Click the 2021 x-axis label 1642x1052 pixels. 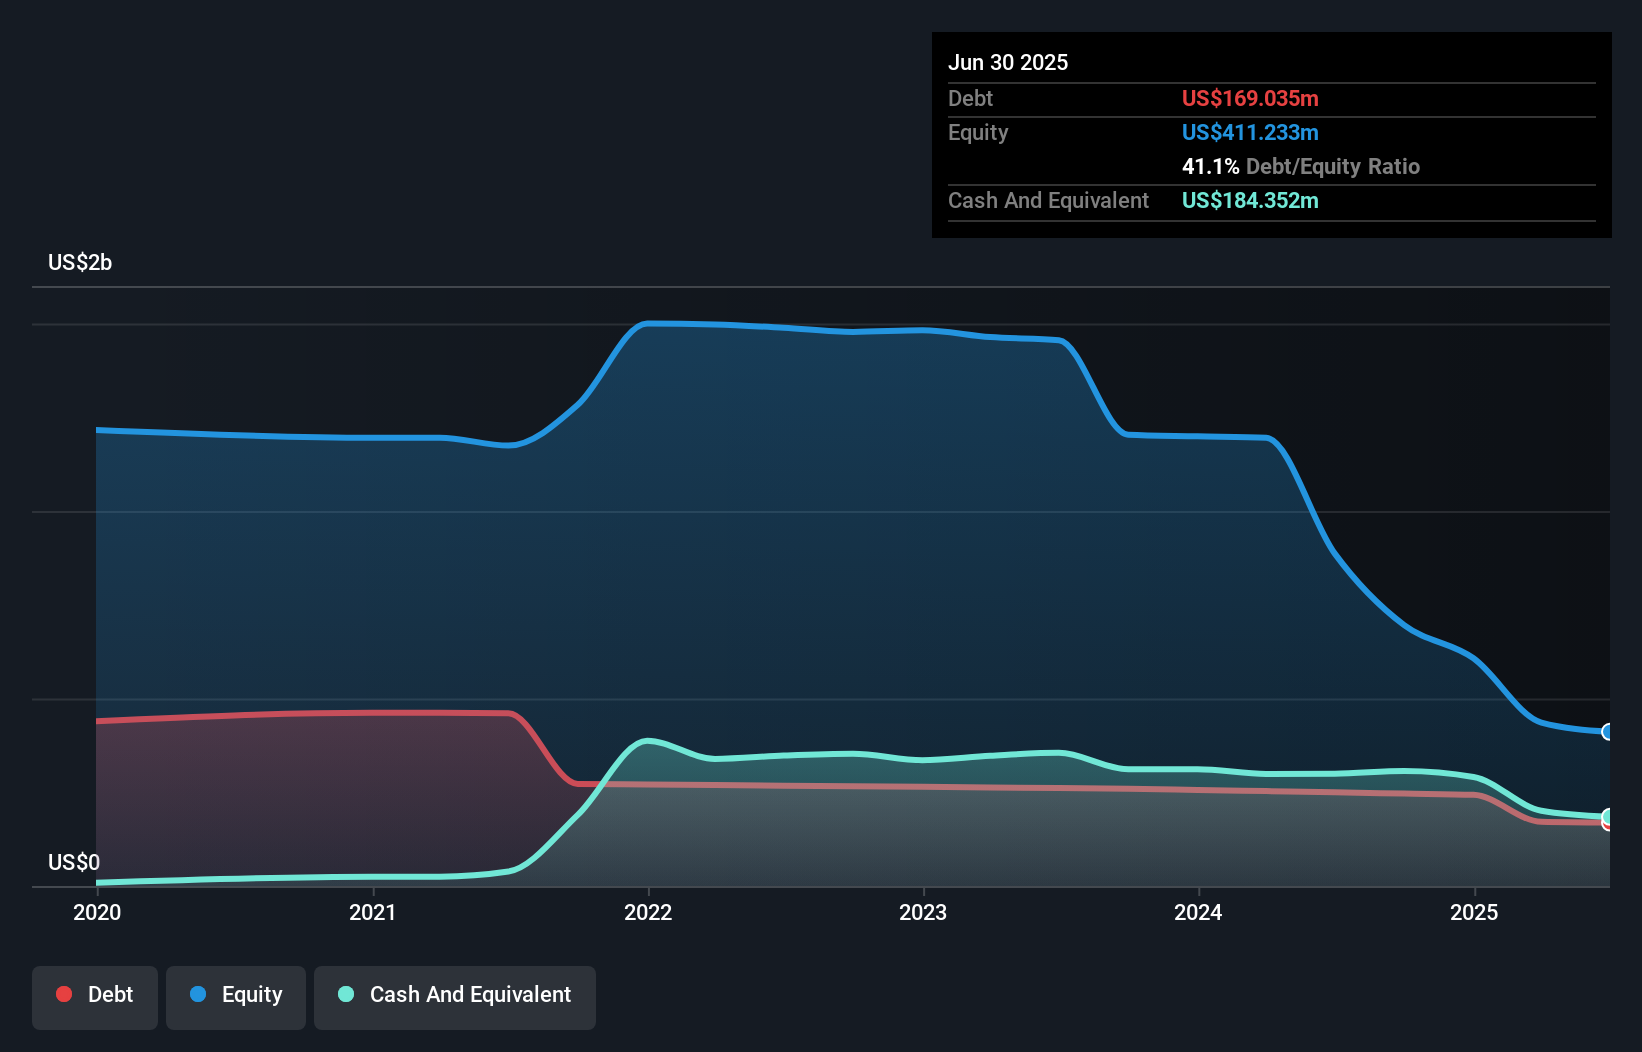coord(373,912)
